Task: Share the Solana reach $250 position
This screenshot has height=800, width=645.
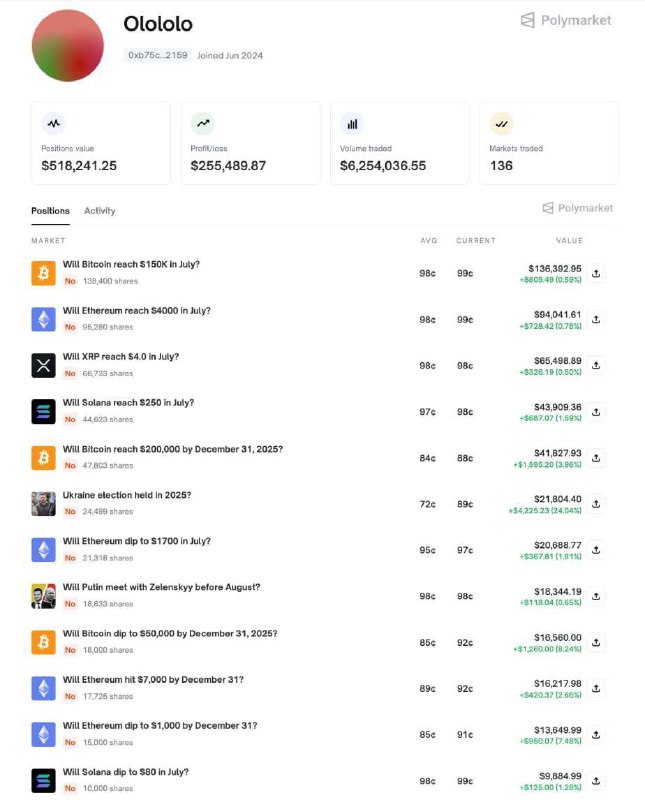Action: coord(596,411)
